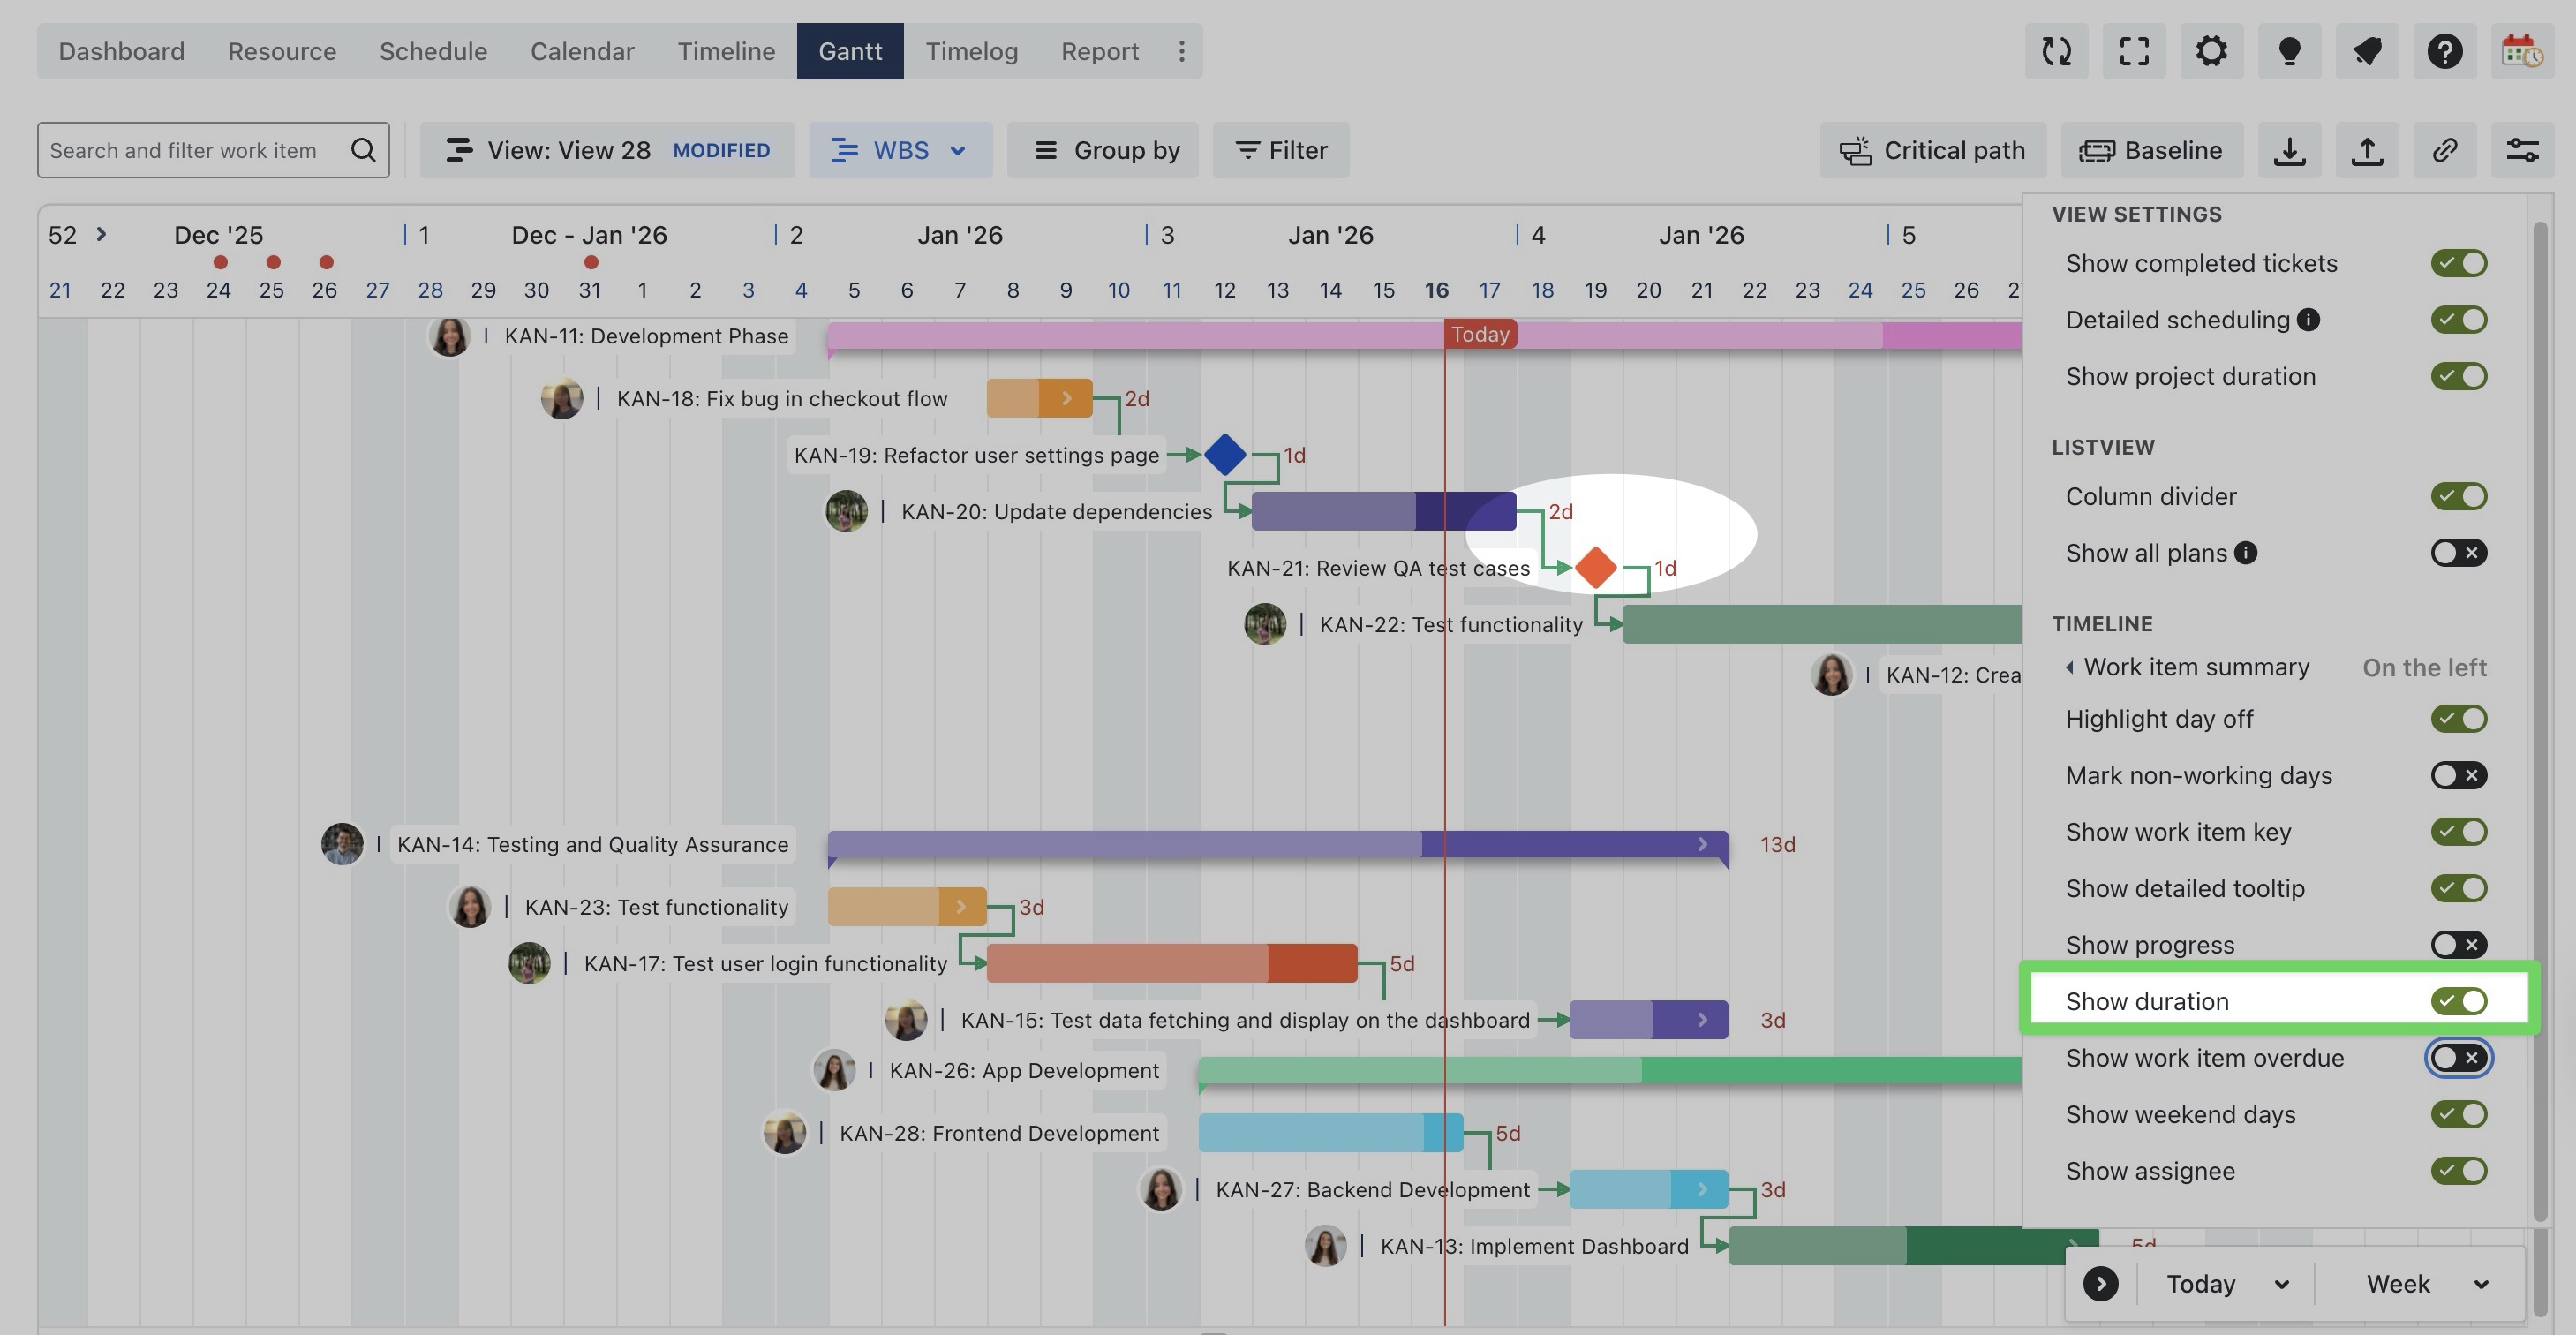
Task: Click the lightbulb tips icon
Action: (2289, 51)
